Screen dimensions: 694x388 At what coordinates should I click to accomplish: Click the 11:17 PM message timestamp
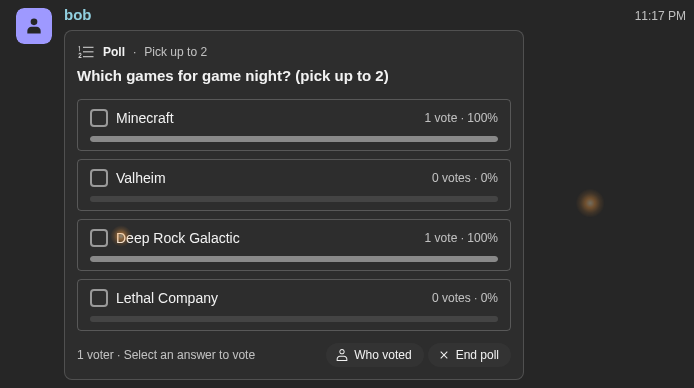point(660,16)
